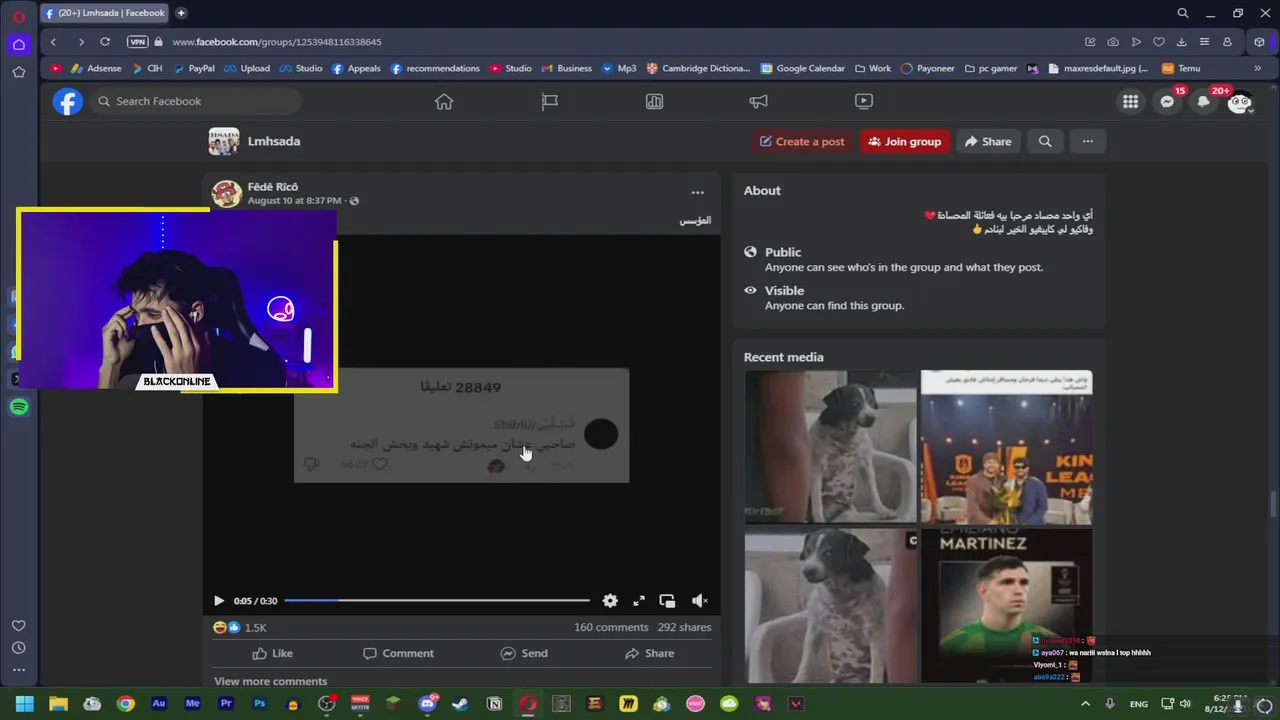Open Google Calendar bookmark

[802, 68]
